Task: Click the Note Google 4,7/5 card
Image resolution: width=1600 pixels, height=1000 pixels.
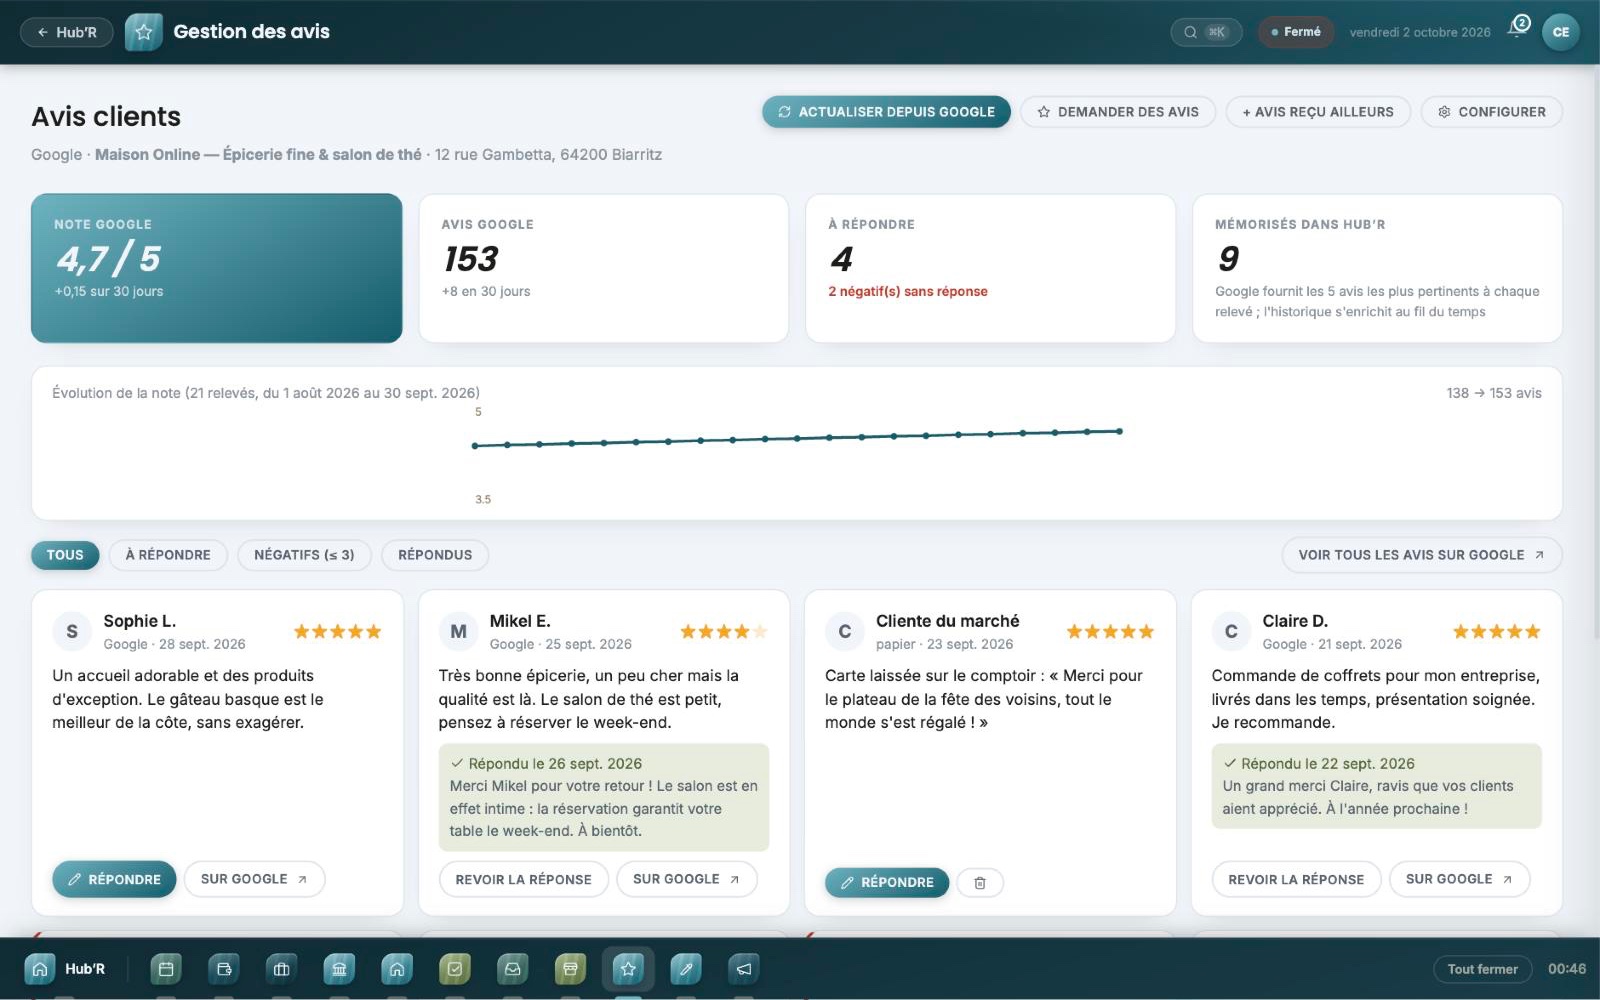Action: (x=217, y=268)
